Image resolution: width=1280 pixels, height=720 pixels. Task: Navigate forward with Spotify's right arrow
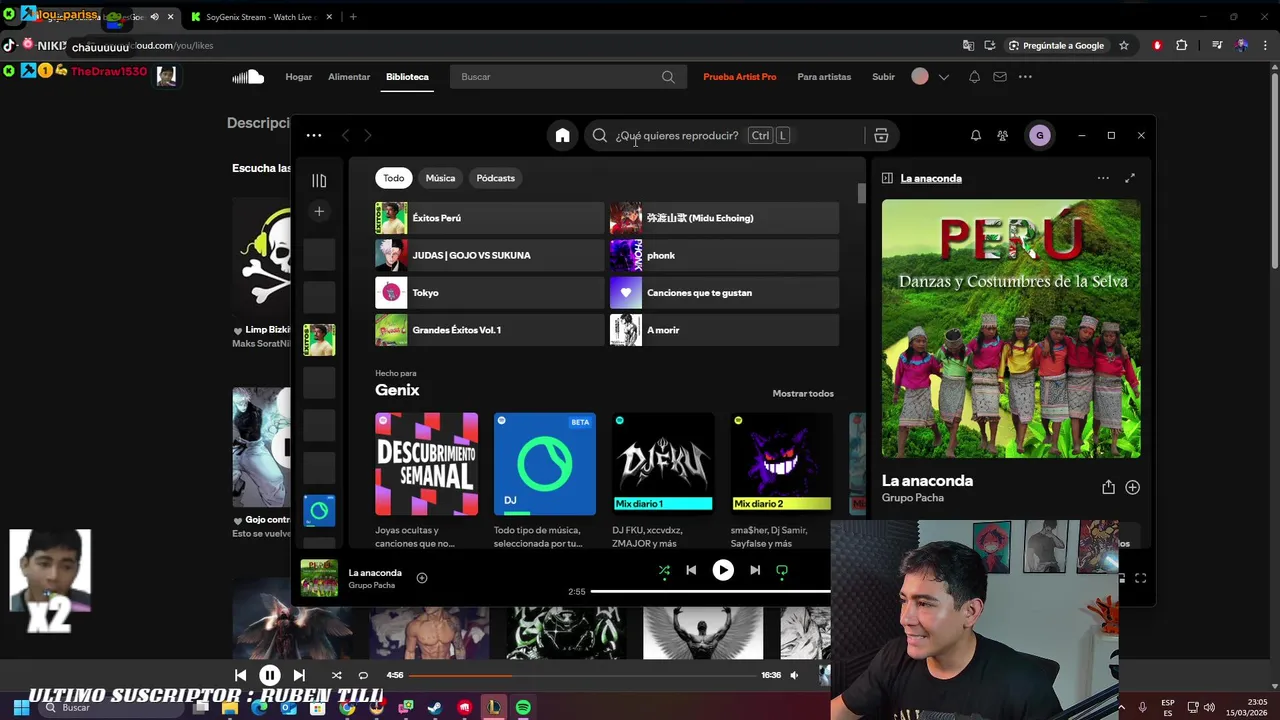[x=368, y=136]
